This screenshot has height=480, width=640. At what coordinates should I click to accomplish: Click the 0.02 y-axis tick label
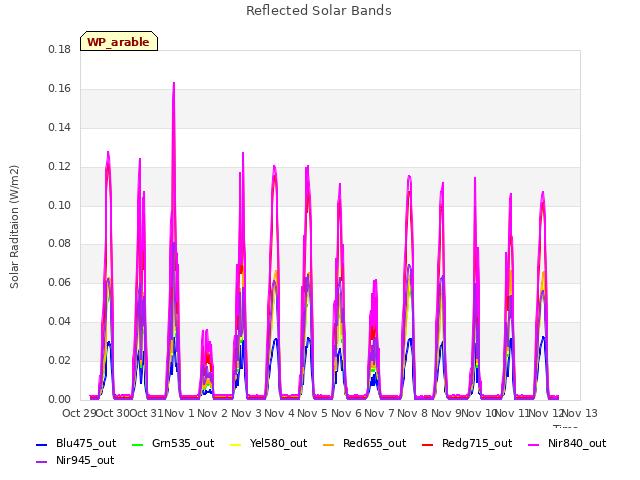[x=60, y=360]
